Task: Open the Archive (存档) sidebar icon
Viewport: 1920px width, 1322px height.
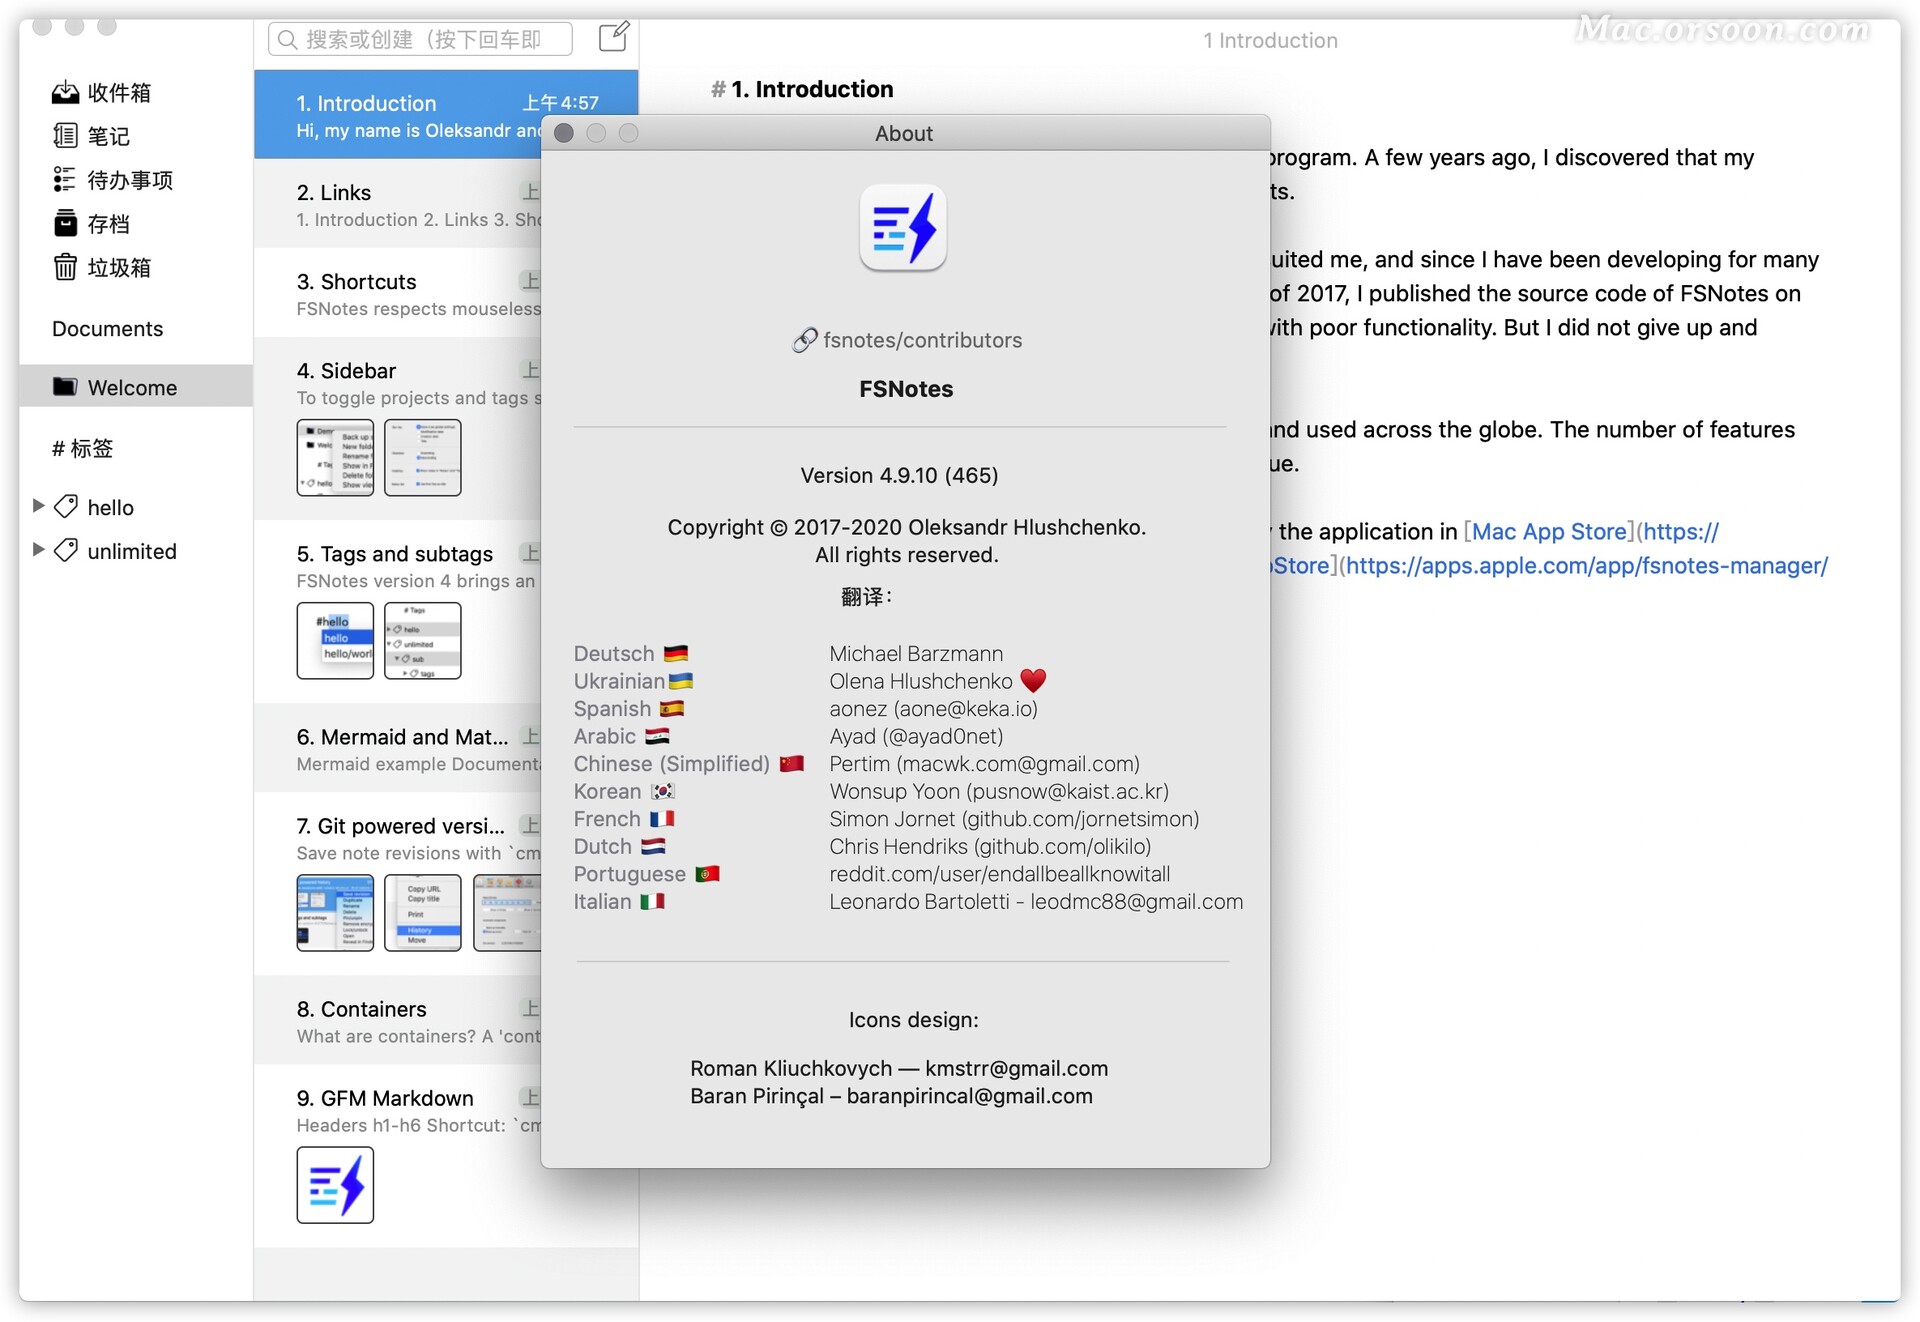Action: coord(65,223)
